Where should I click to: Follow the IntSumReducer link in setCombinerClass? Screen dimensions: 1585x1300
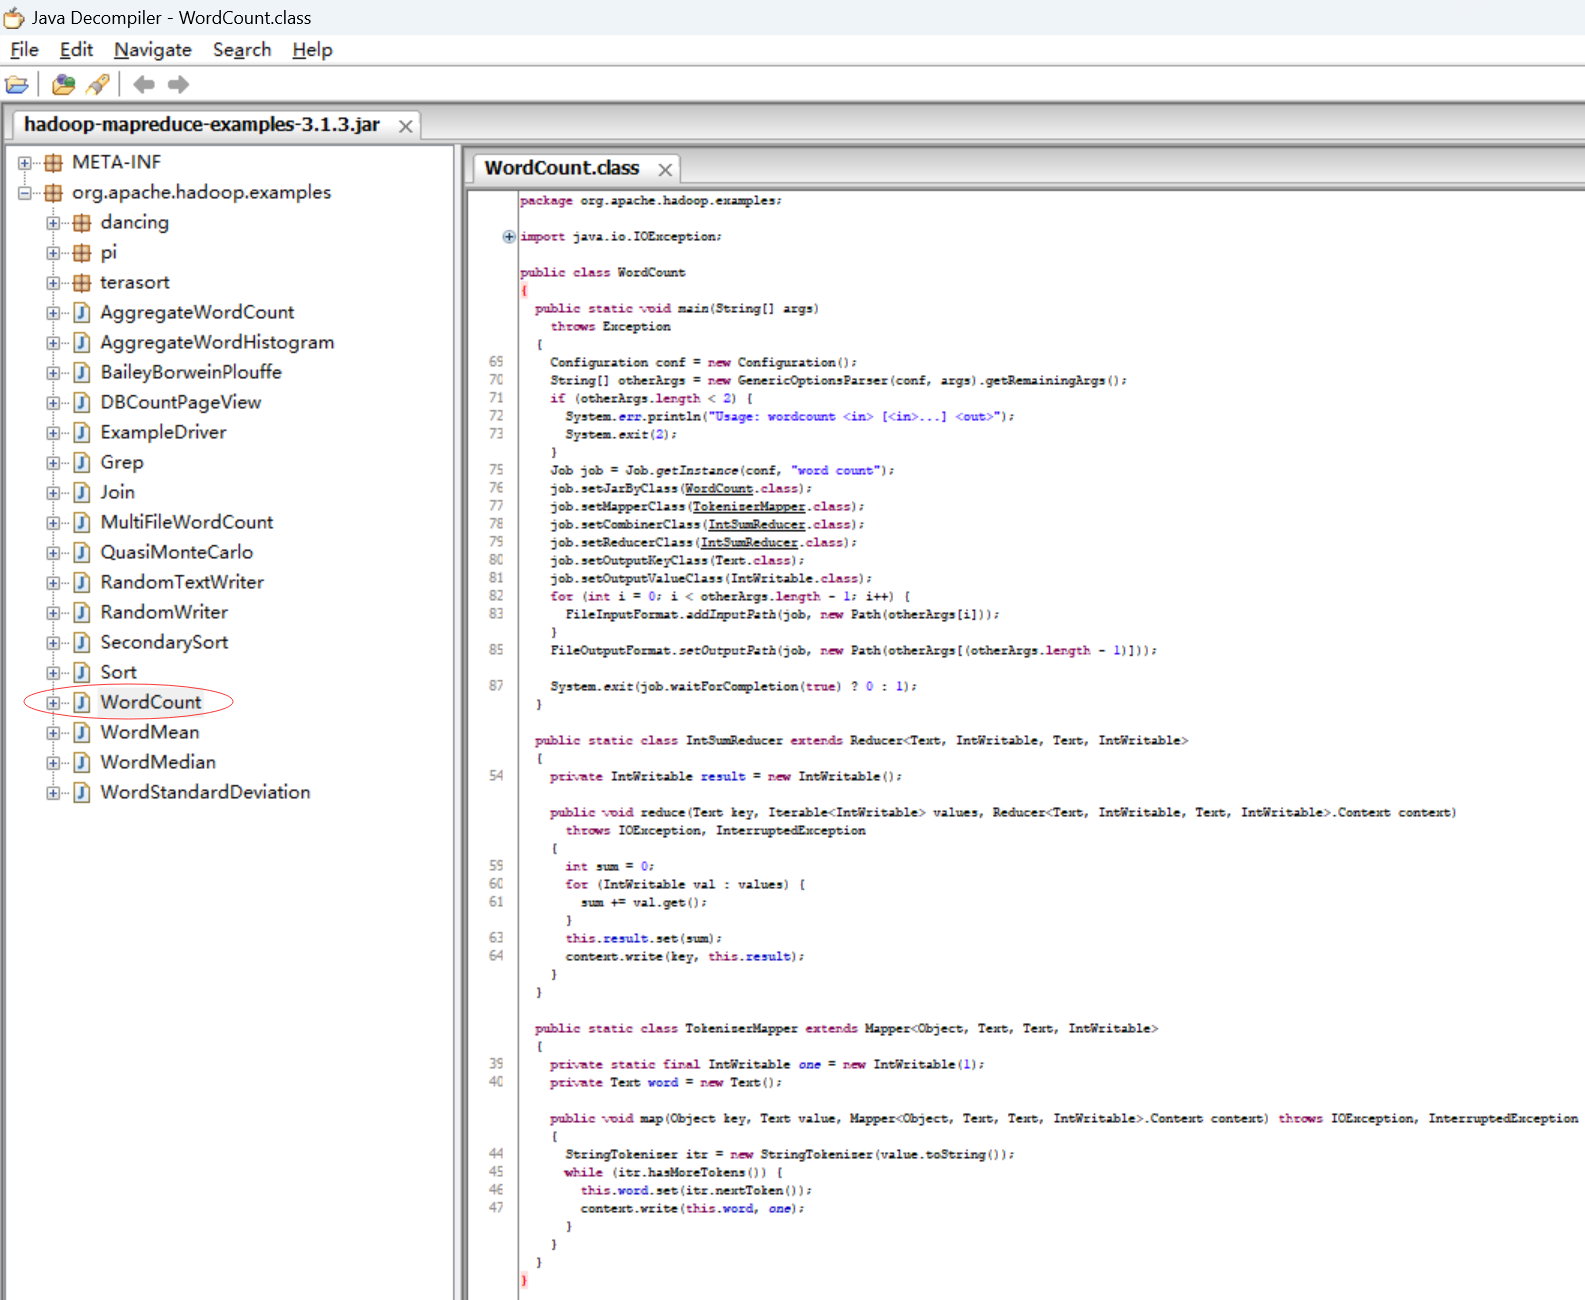tap(756, 525)
